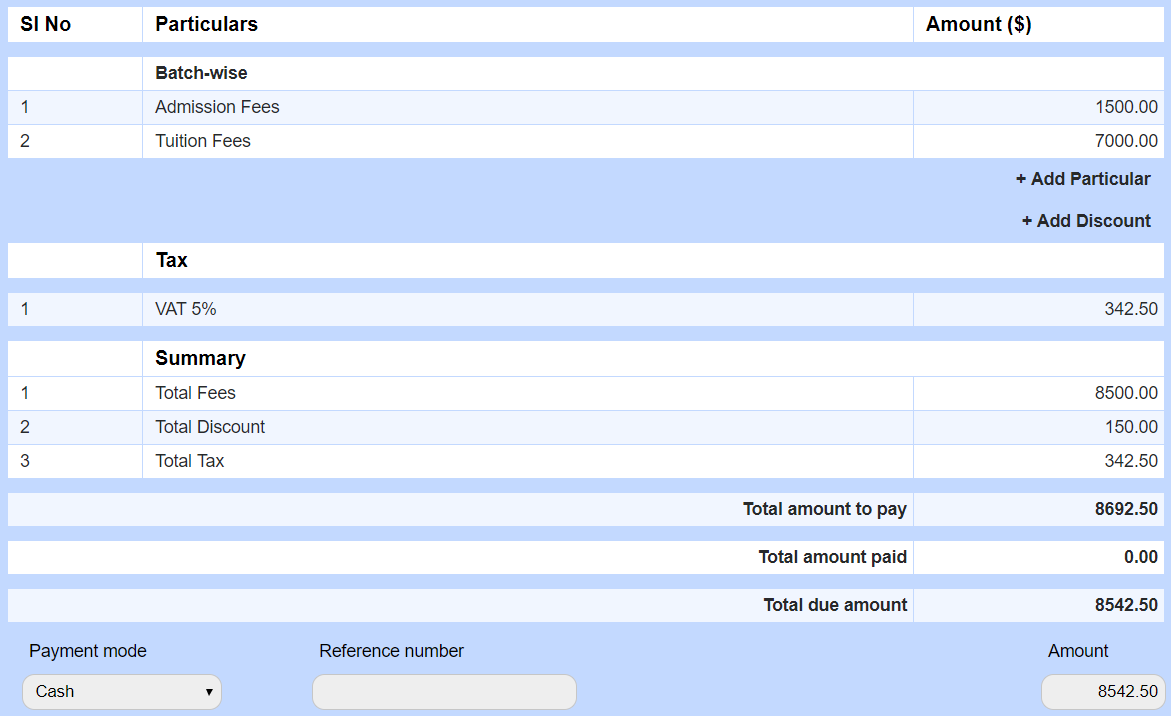This screenshot has width=1171, height=716.
Task: Click the Particulars column header
Action: pos(206,24)
